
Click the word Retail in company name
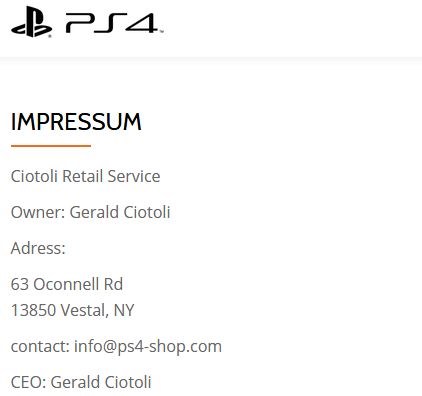tap(82, 176)
